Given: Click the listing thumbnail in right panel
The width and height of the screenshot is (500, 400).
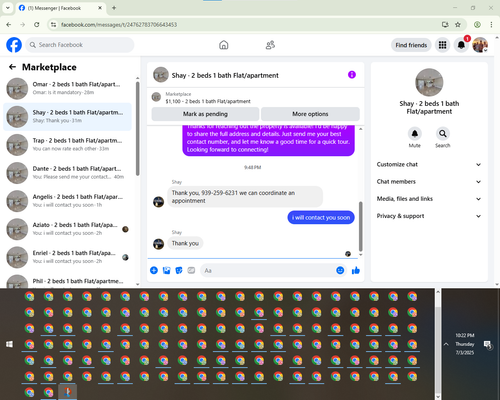Looking at the screenshot, I should click(429, 83).
